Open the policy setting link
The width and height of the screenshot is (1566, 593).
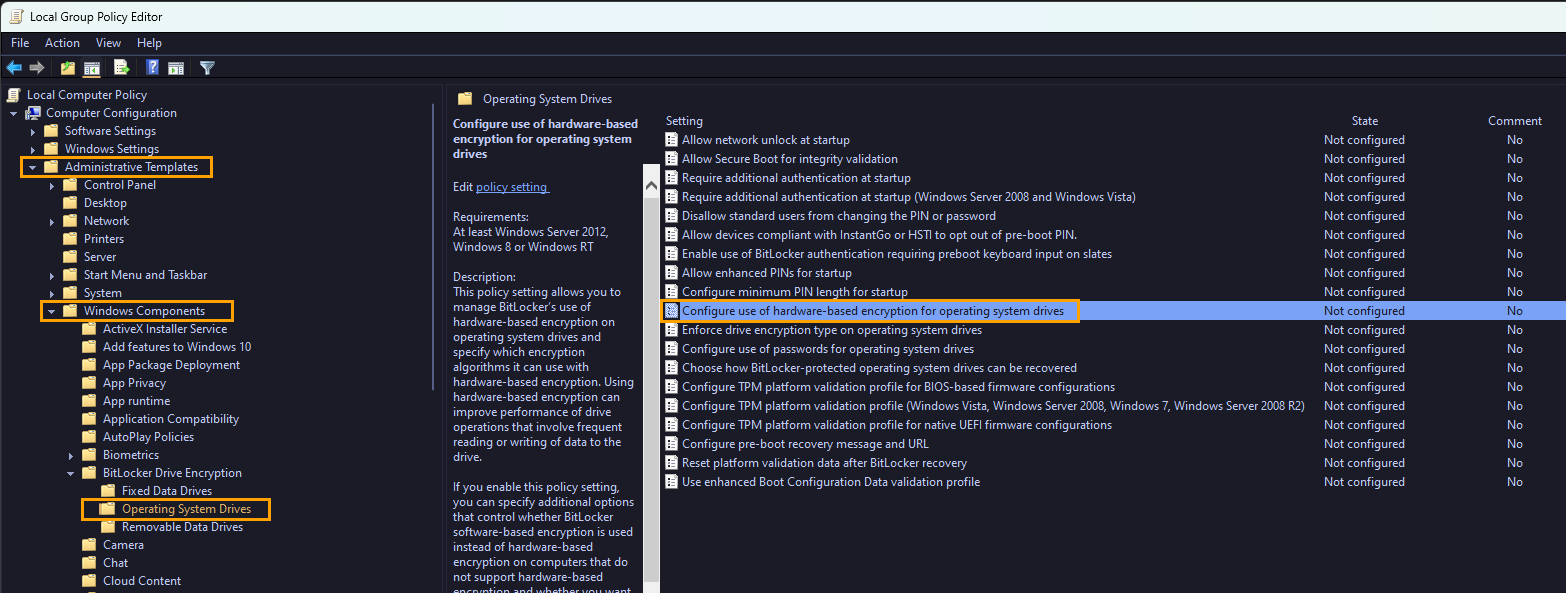(x=512, y=187)
